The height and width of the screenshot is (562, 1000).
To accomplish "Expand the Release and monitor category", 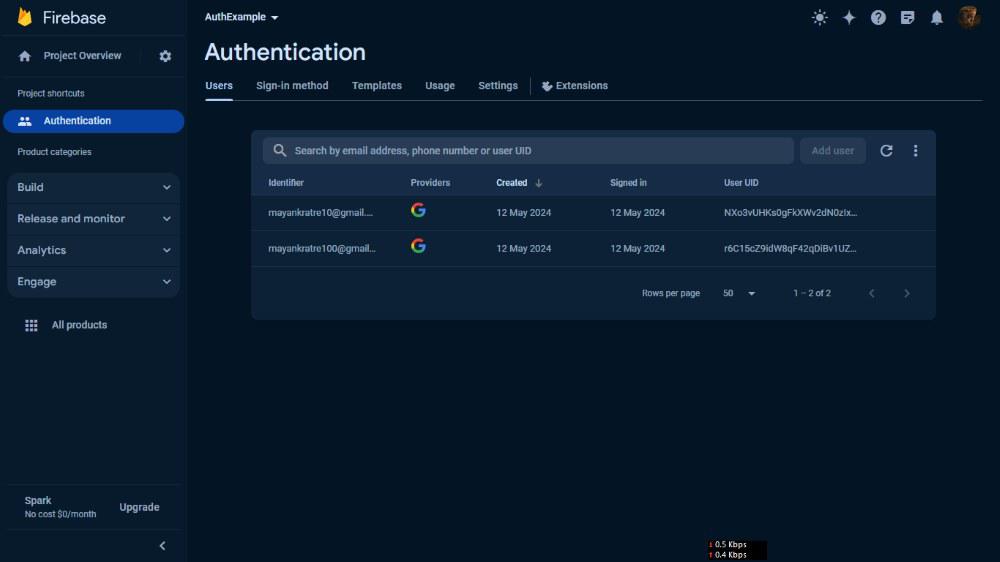I will point(94,219).
